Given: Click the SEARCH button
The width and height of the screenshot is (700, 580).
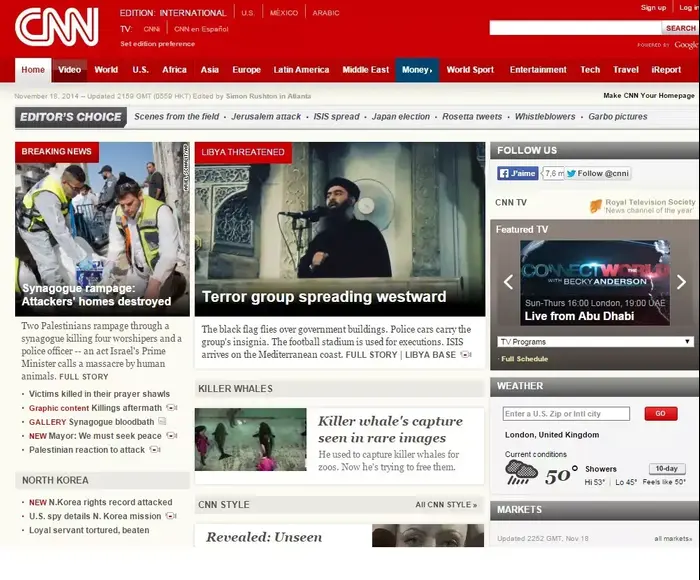Looking at the screenshot, I should [680, 28].
